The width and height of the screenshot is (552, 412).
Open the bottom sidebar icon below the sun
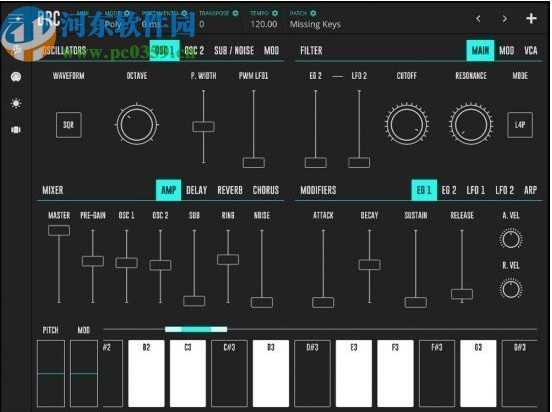(16, 130)
